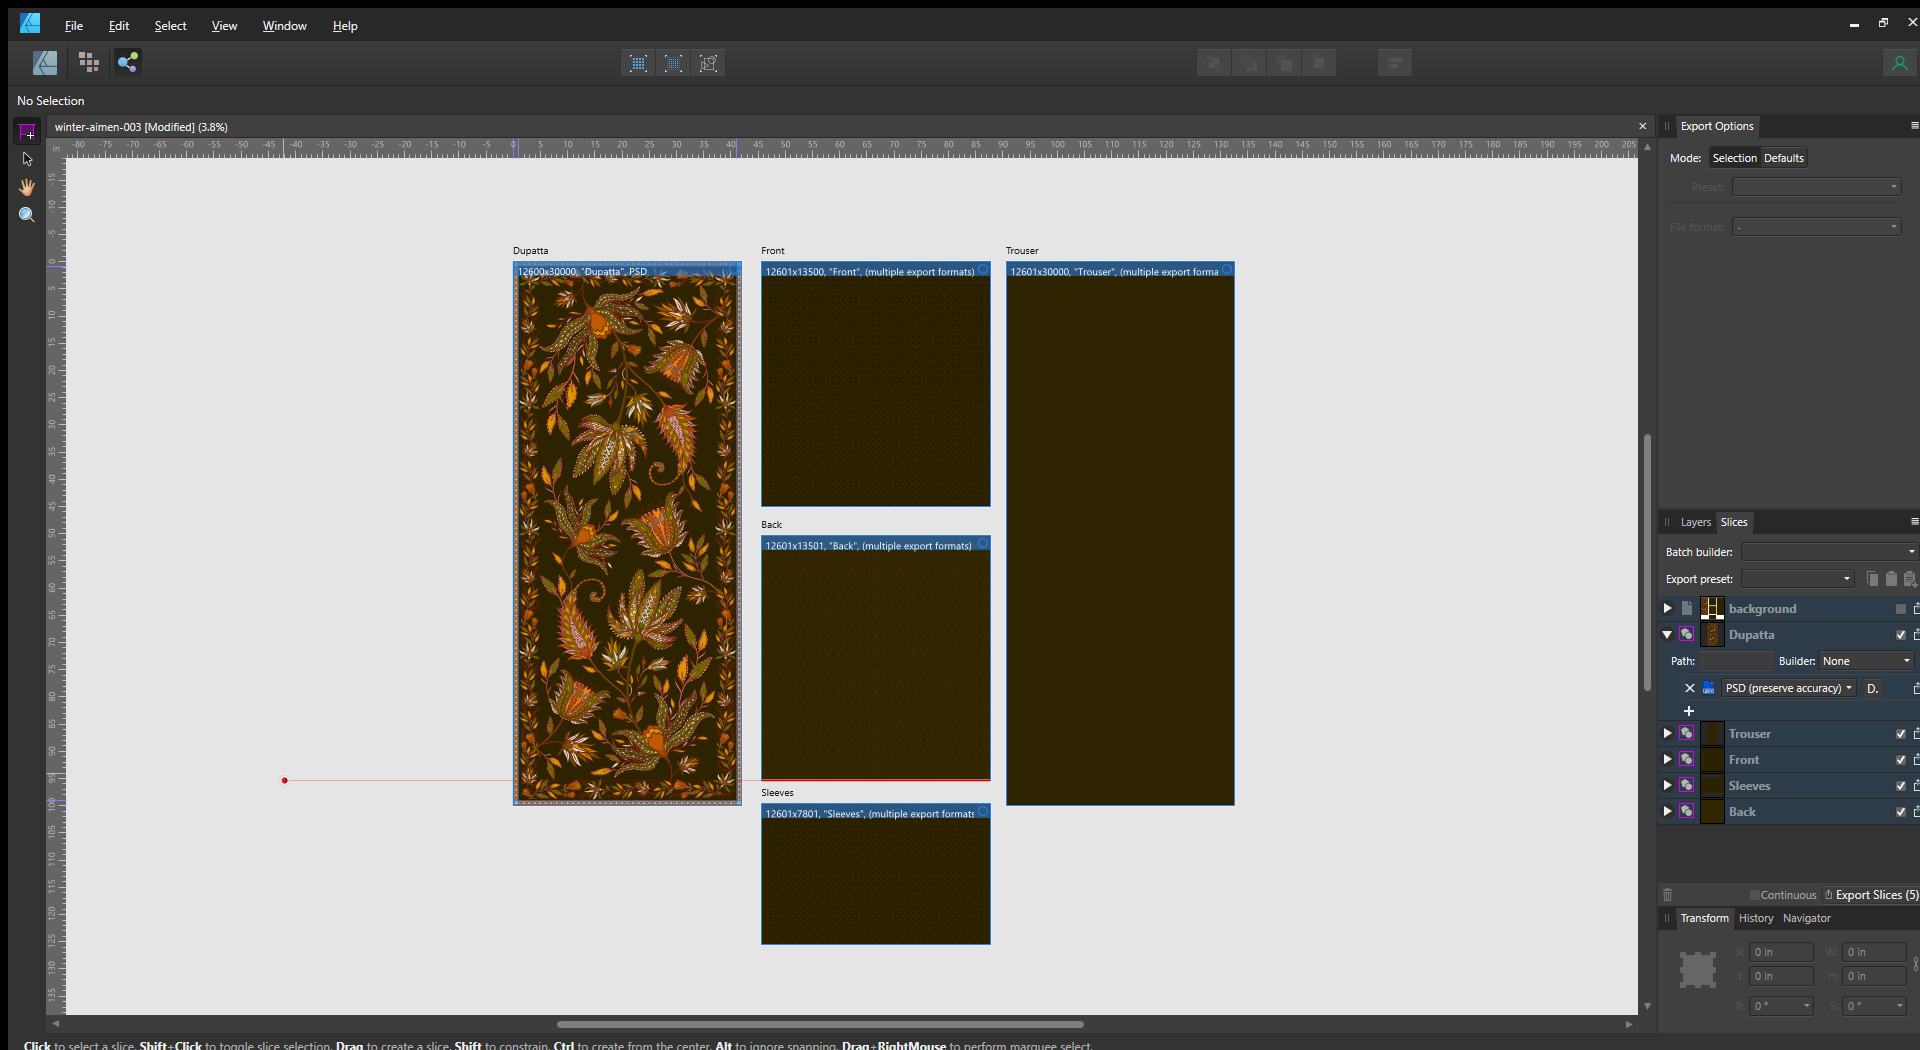Click the Trouser slice type icon
This screenshot has height=1050, width=1920.
tap(1686, 733)
